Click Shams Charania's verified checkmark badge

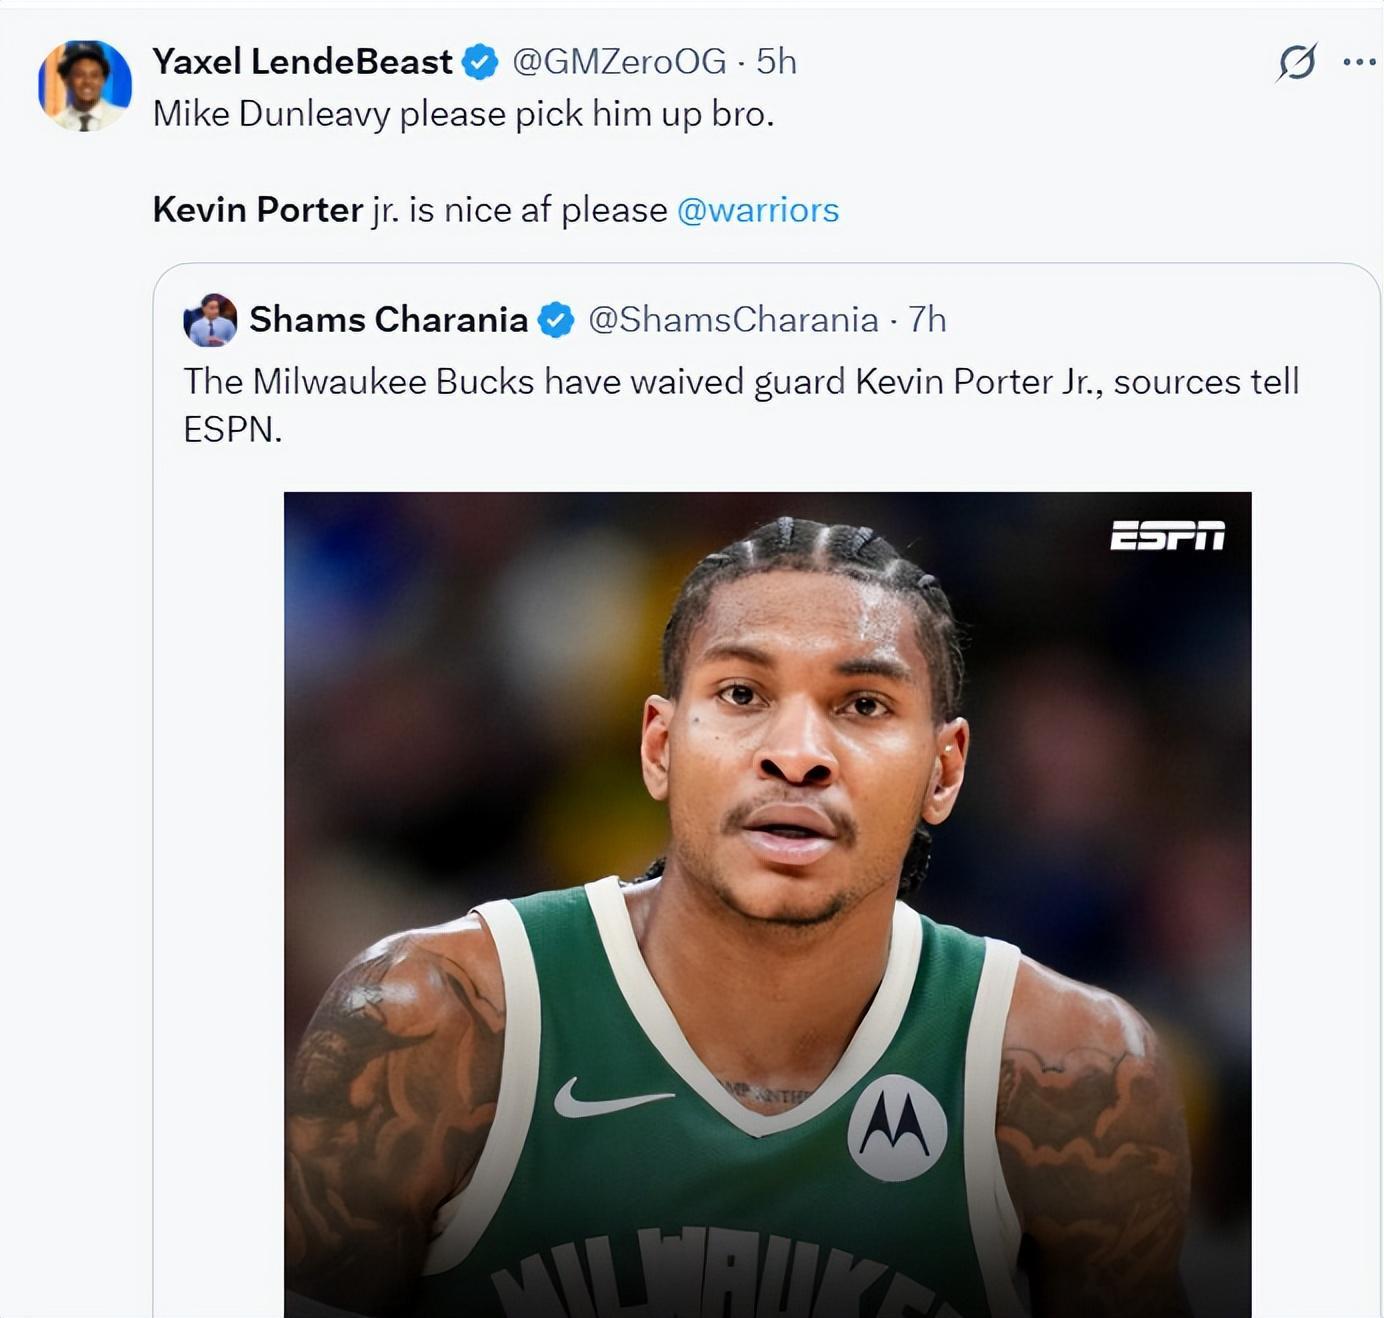pyautogui.click(x=556, y=320)
